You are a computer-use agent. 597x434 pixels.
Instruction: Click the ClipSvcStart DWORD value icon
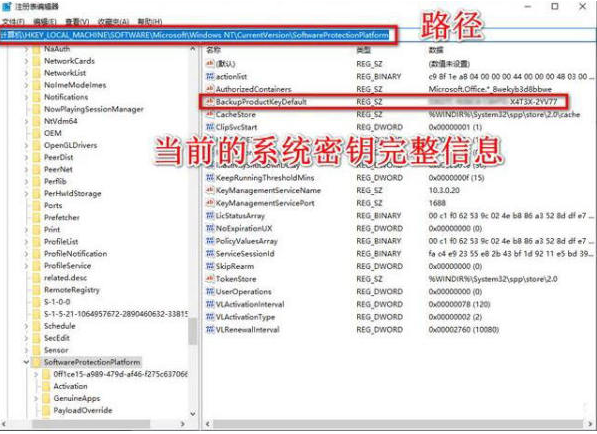[210, 127]
